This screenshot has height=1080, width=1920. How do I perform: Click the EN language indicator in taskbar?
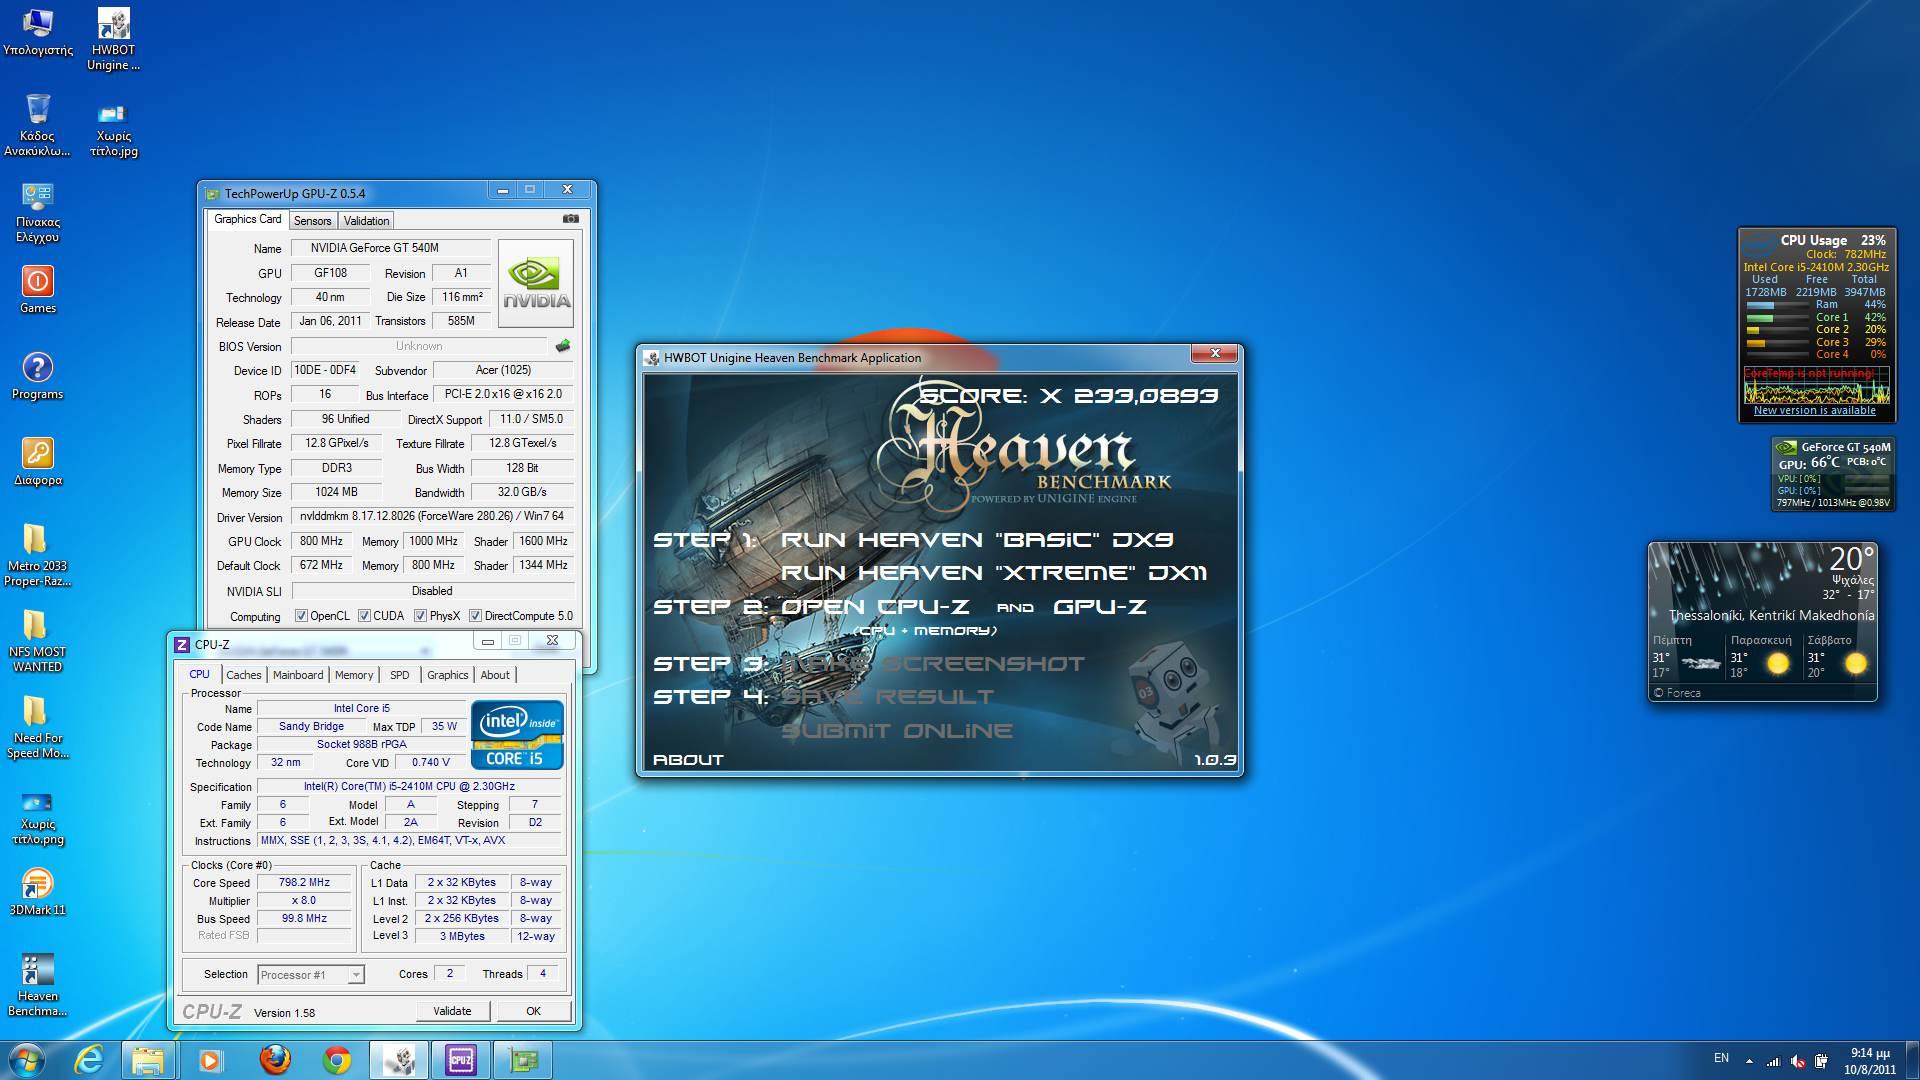(1721, 1058)
